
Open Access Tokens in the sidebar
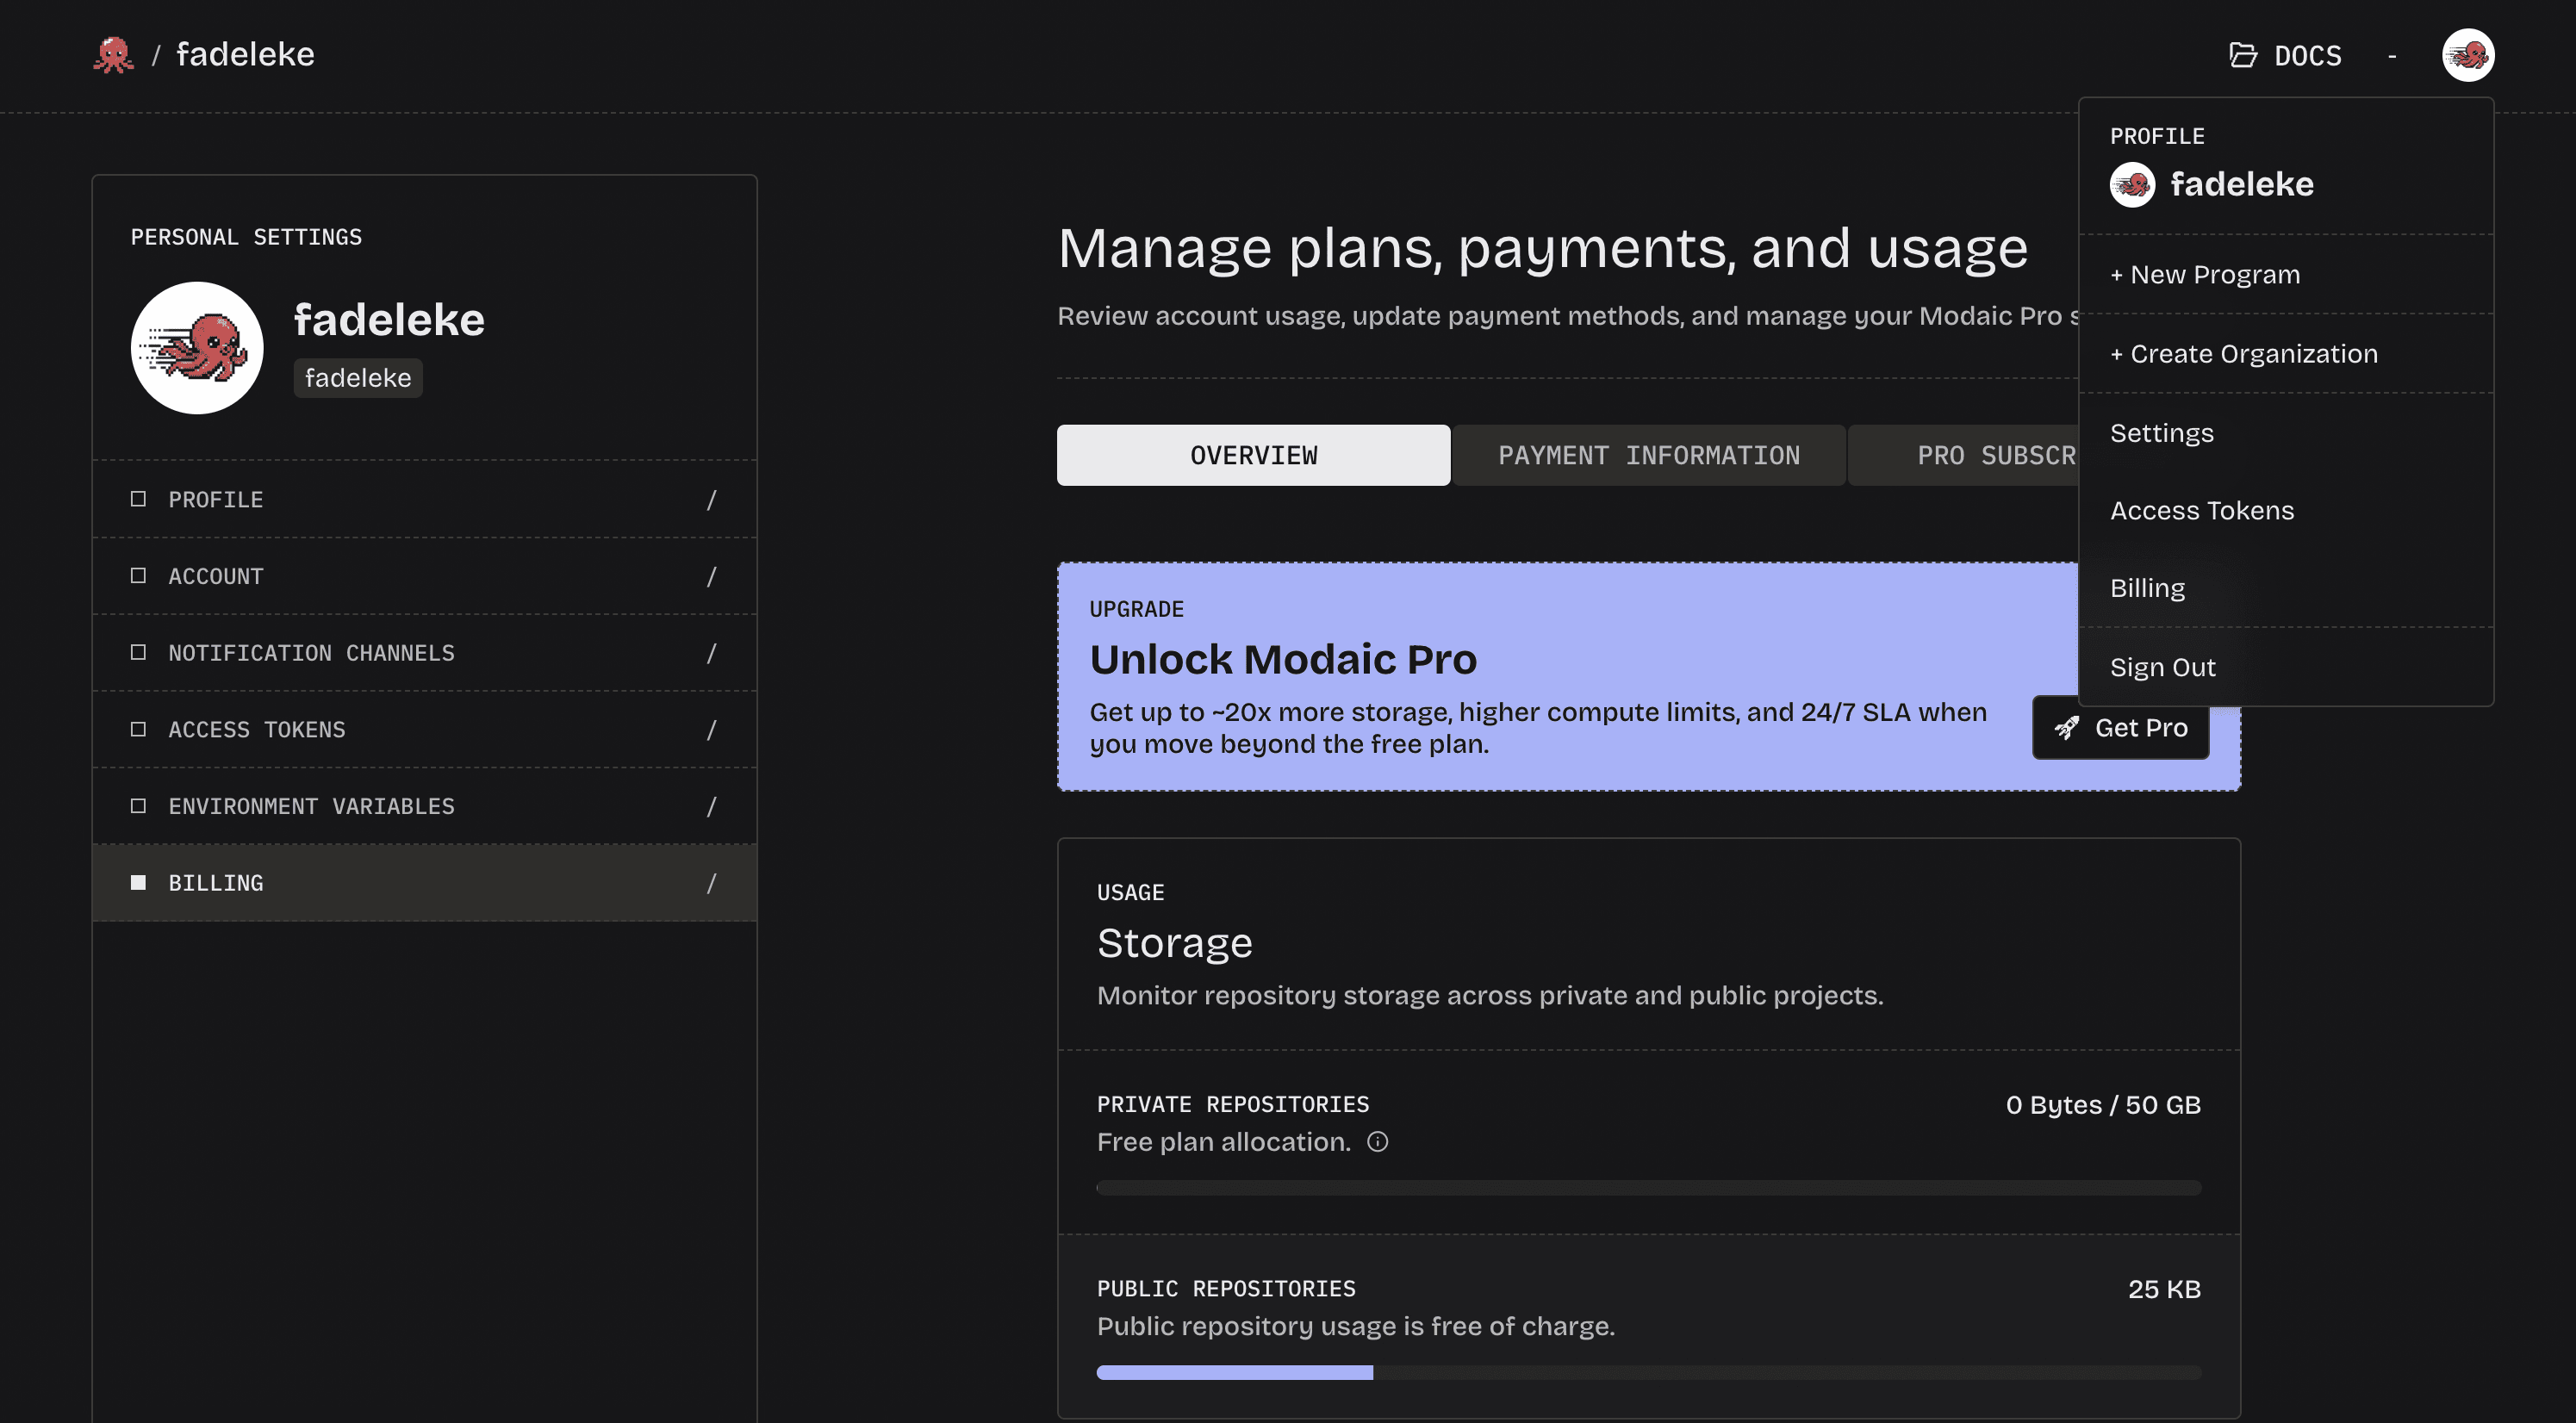424,729
